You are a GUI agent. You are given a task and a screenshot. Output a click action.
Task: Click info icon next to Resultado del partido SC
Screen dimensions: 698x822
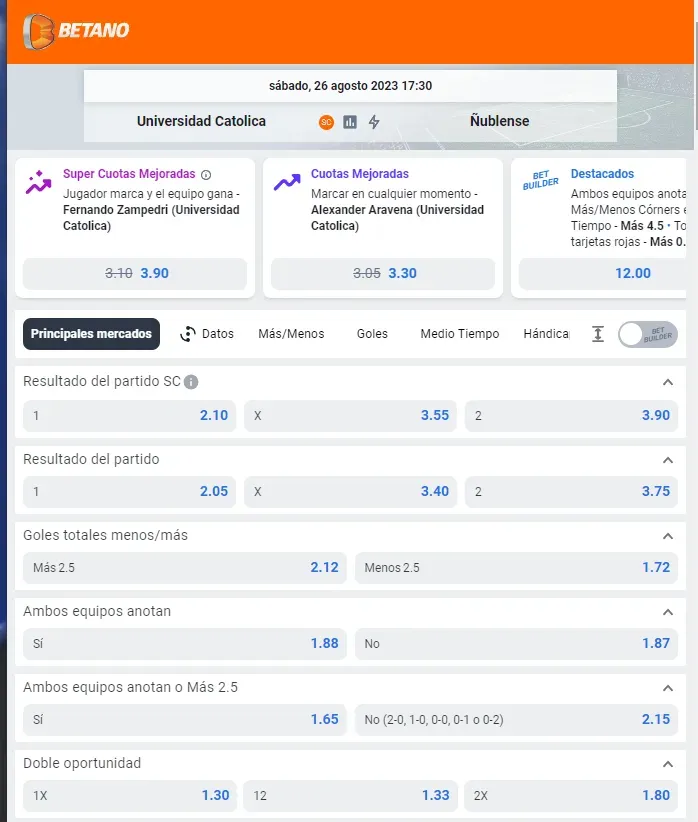coord(191,382)
